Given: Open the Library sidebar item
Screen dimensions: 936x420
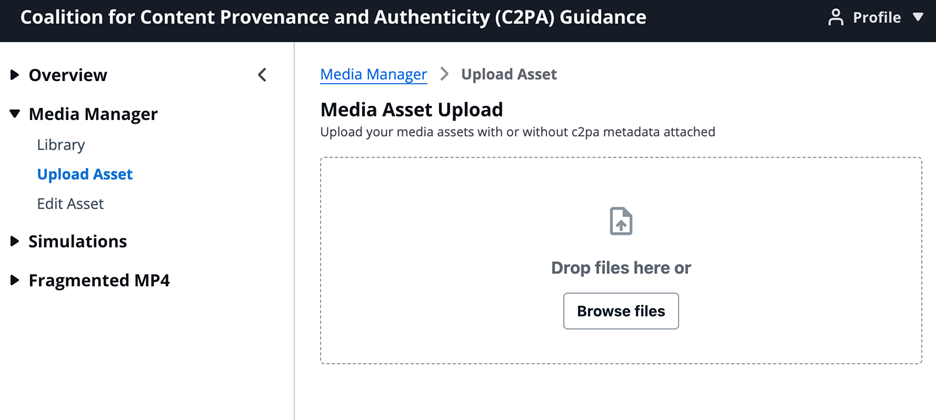Looking at the screenshot, I should [x=61, y=145].
